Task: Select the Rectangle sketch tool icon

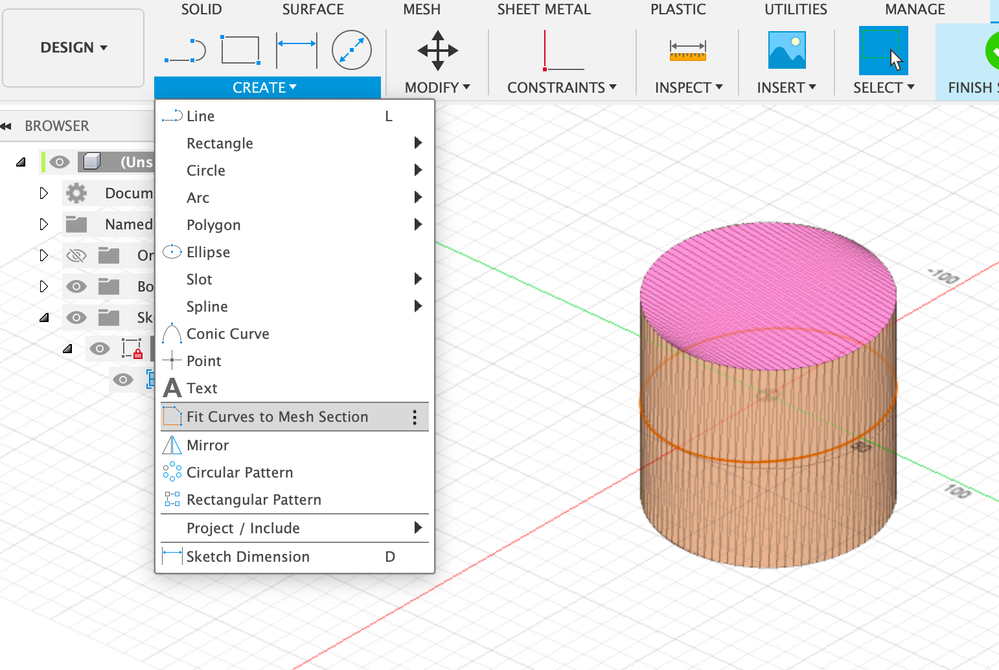Action: (x=240, y=50)
